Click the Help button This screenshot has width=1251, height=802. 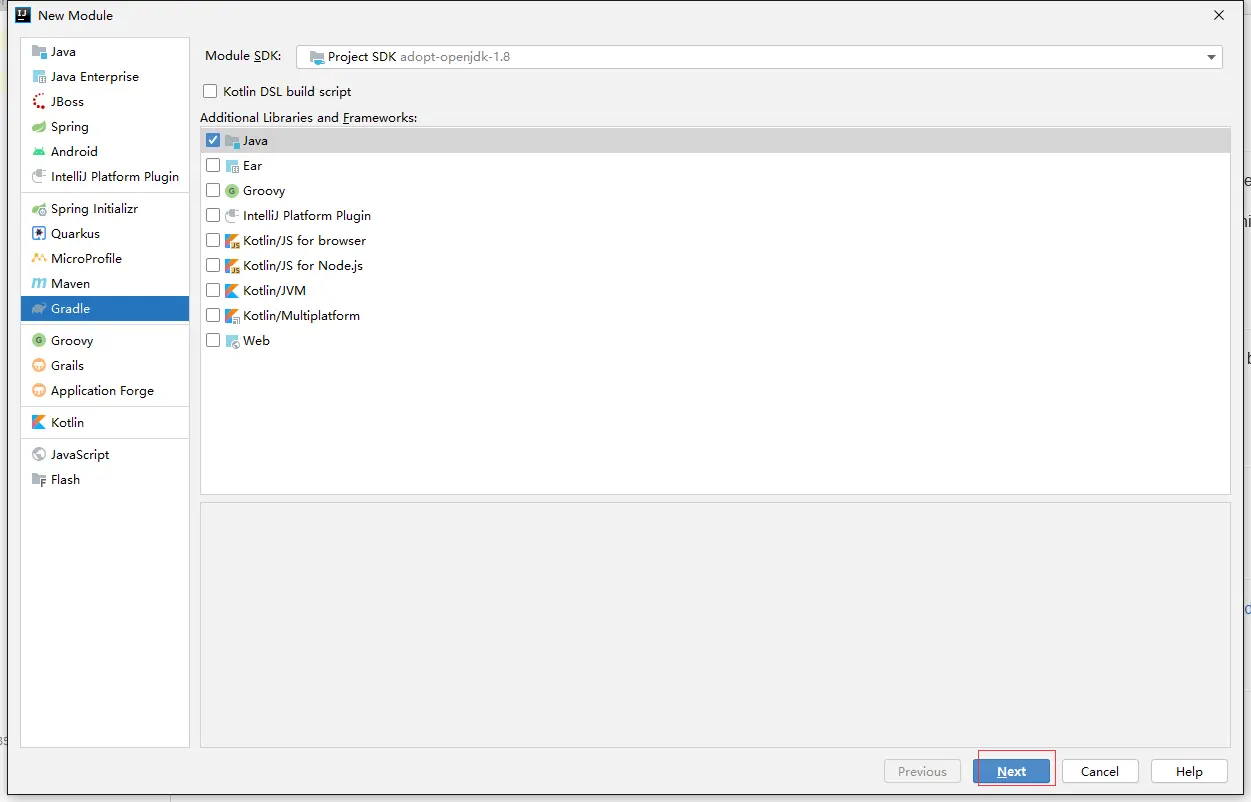point(1190,771)
